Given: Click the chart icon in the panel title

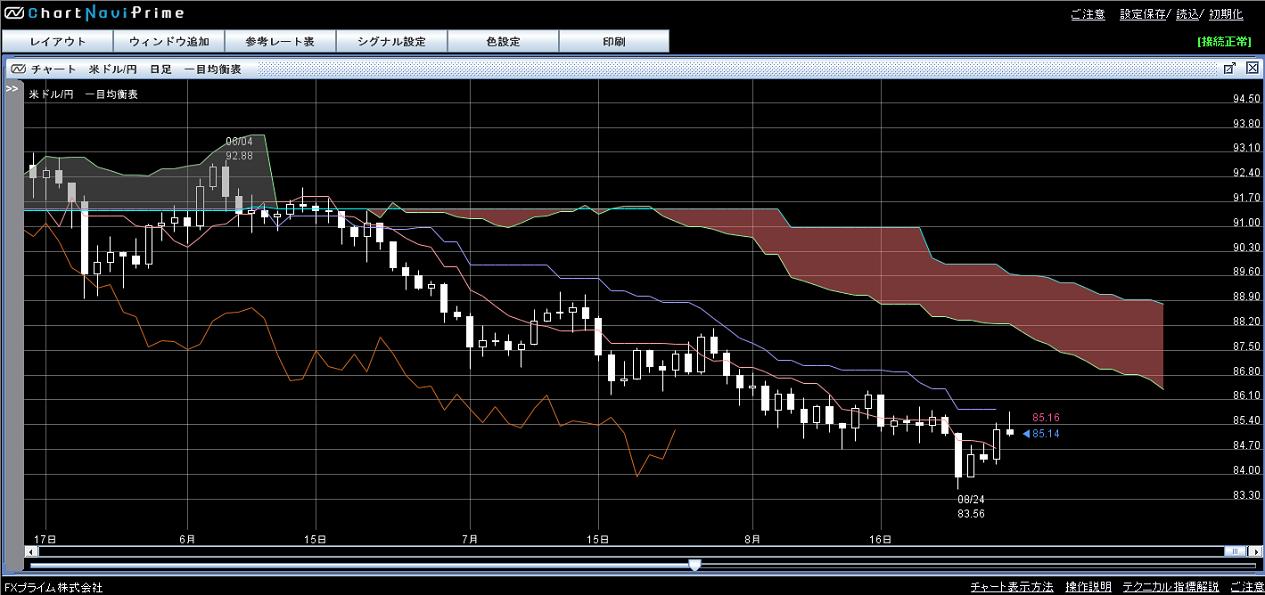Looking at the screenshot, I should pos(18,69).
